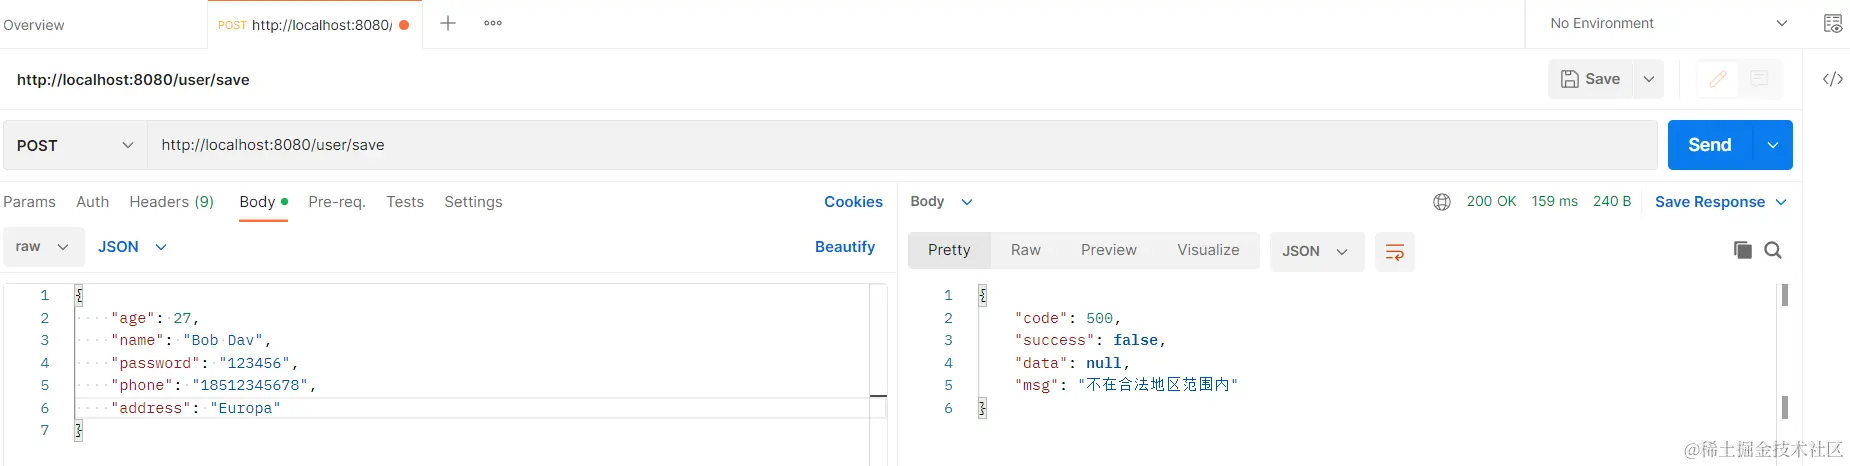Image resolution: width=1850 pixels, height=466 pixels.
Task: Select the Raw response view tab
Action: coord(1025,250)
